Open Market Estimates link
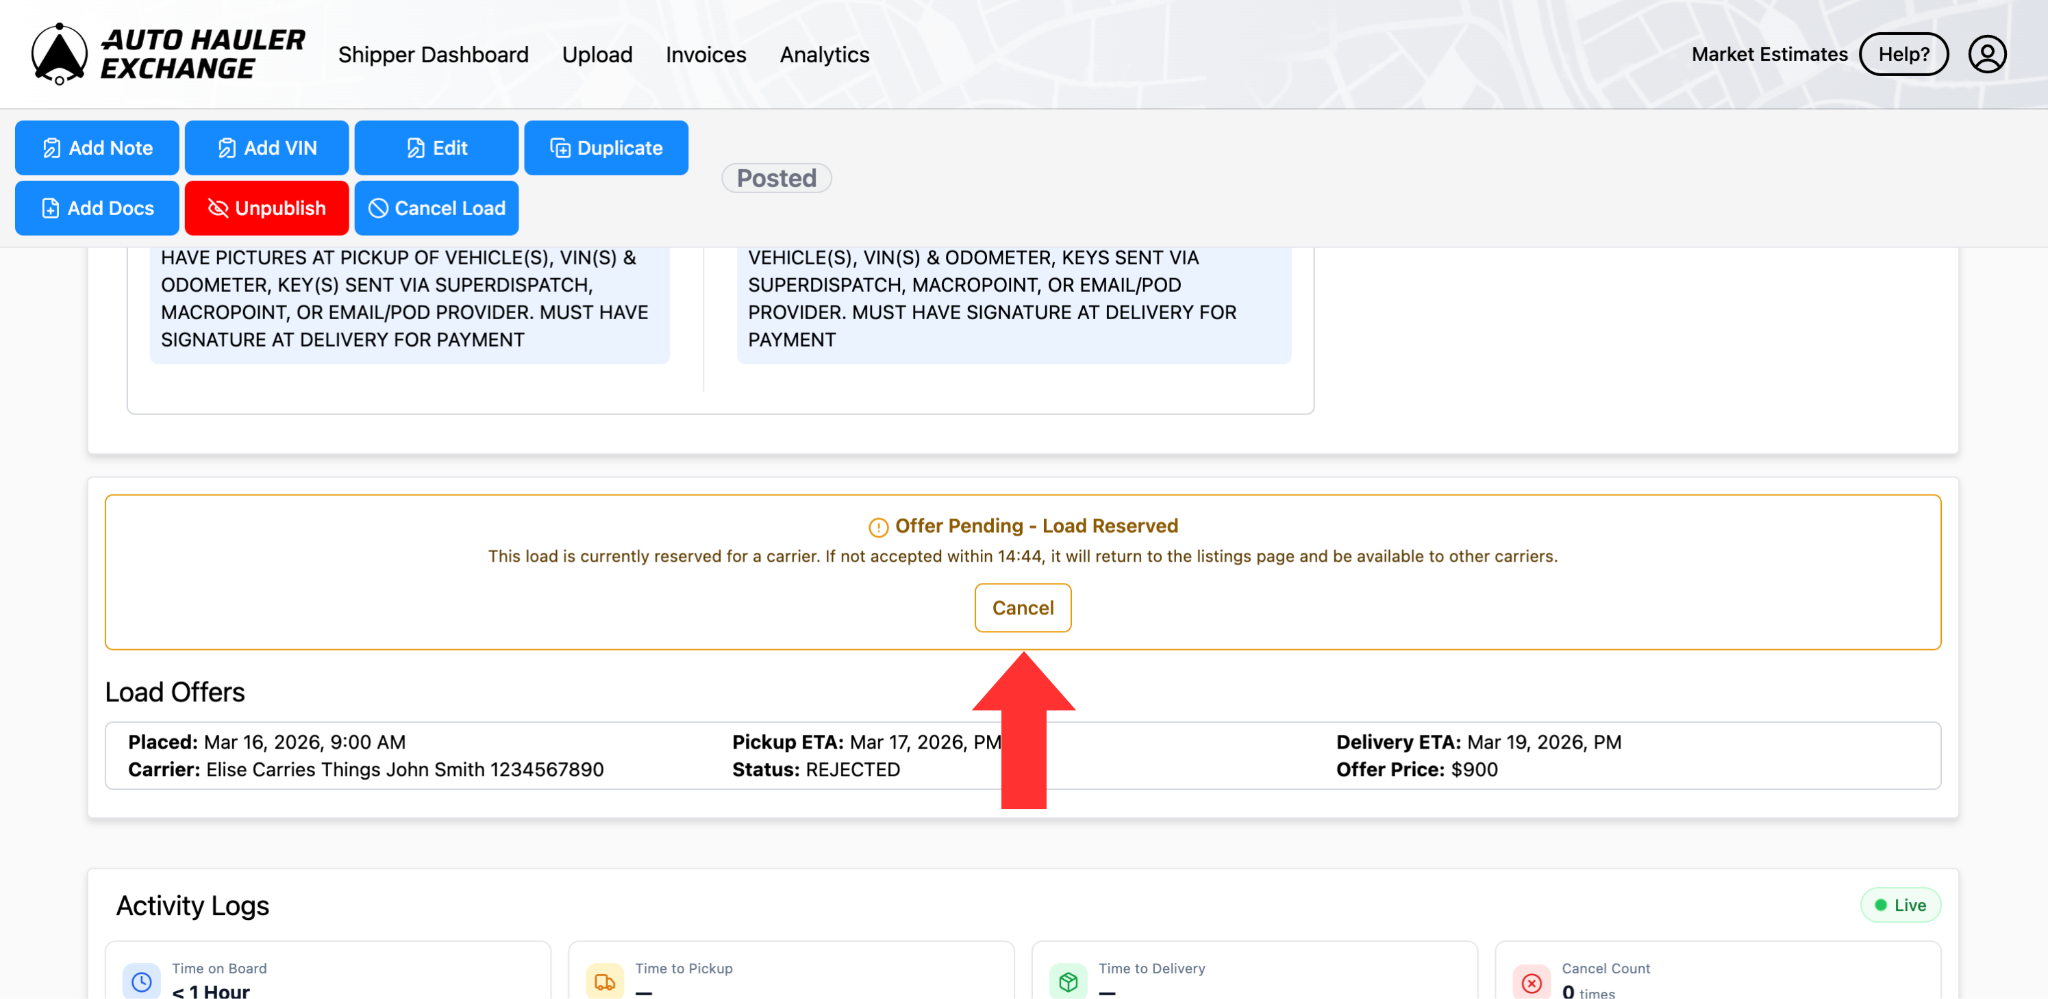This screenshot has width=2048, height=999. (x=1768, y=54)
